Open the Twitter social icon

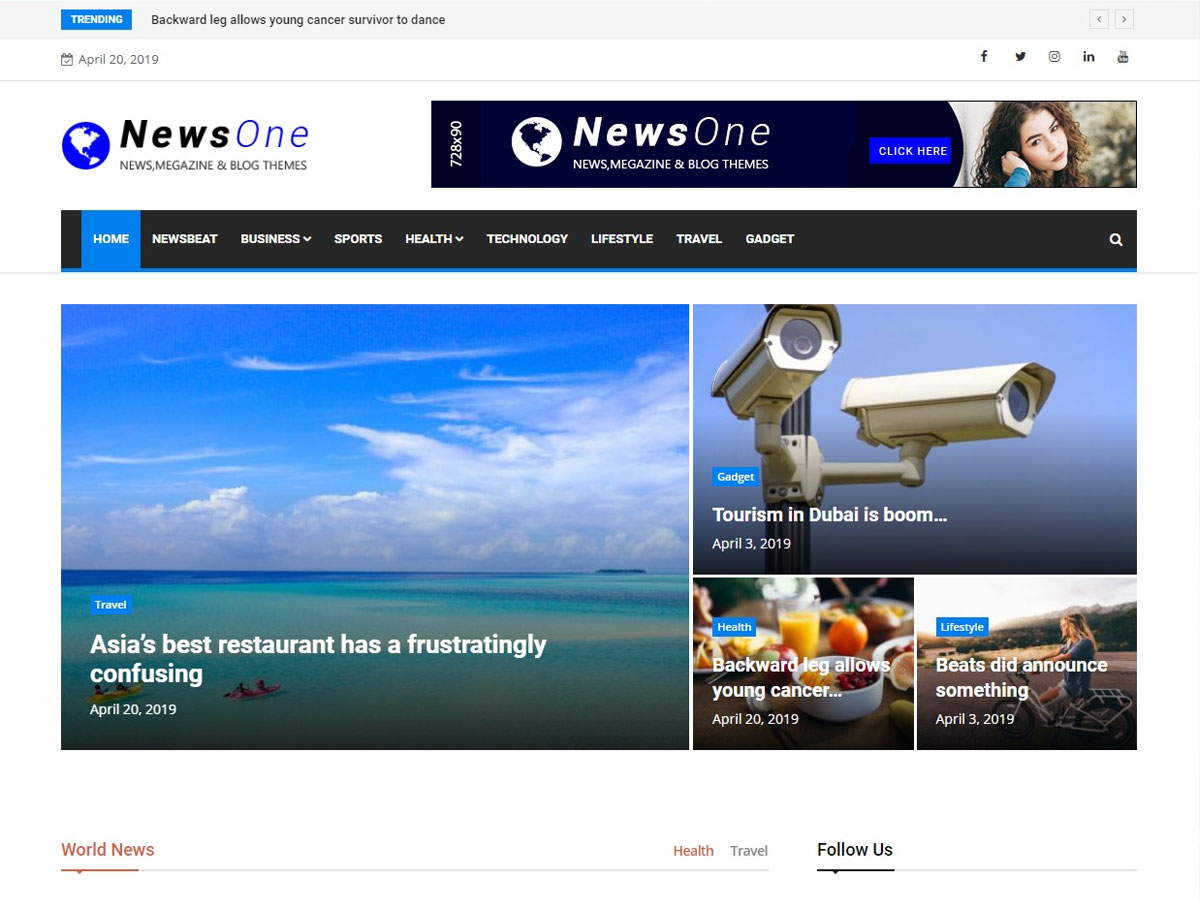1019,56
